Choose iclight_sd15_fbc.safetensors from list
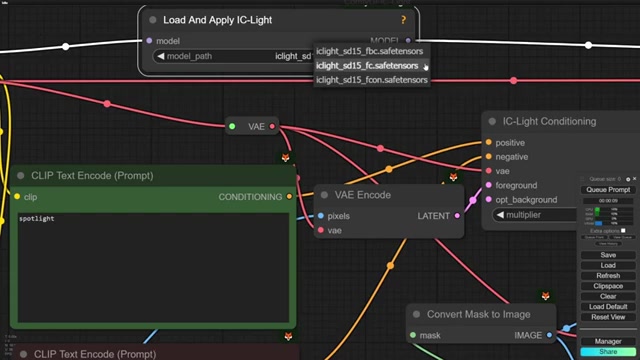Screen dimensions: 640x360 click(371, 51)
